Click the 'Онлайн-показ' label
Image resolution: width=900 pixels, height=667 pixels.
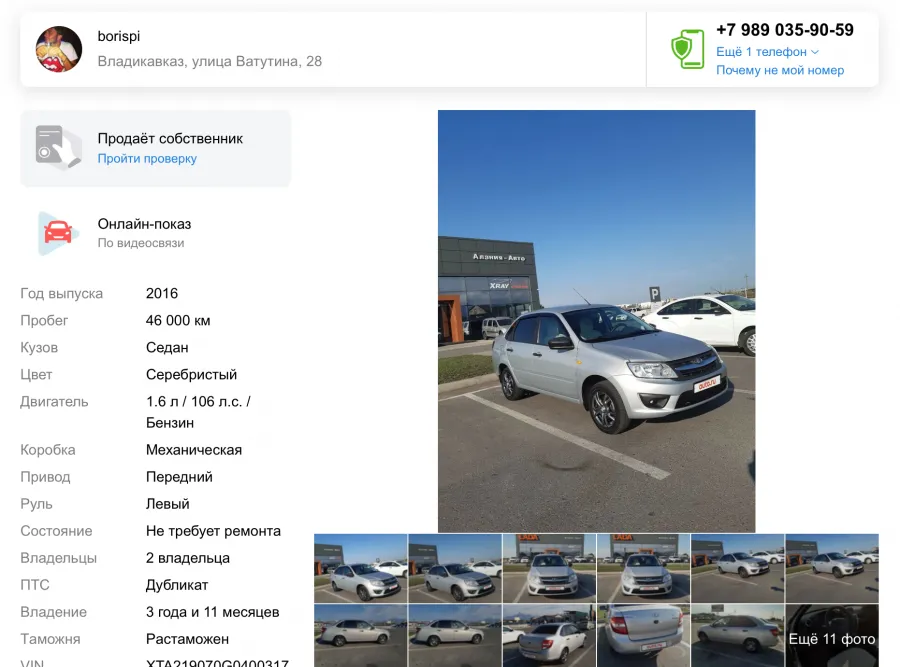(144, 224)
